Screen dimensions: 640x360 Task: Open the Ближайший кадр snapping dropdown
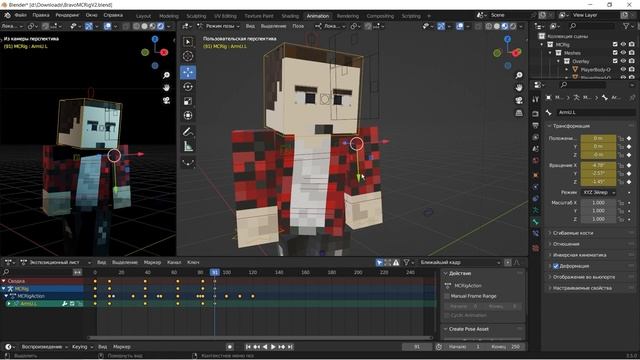[x=459, y=262]
